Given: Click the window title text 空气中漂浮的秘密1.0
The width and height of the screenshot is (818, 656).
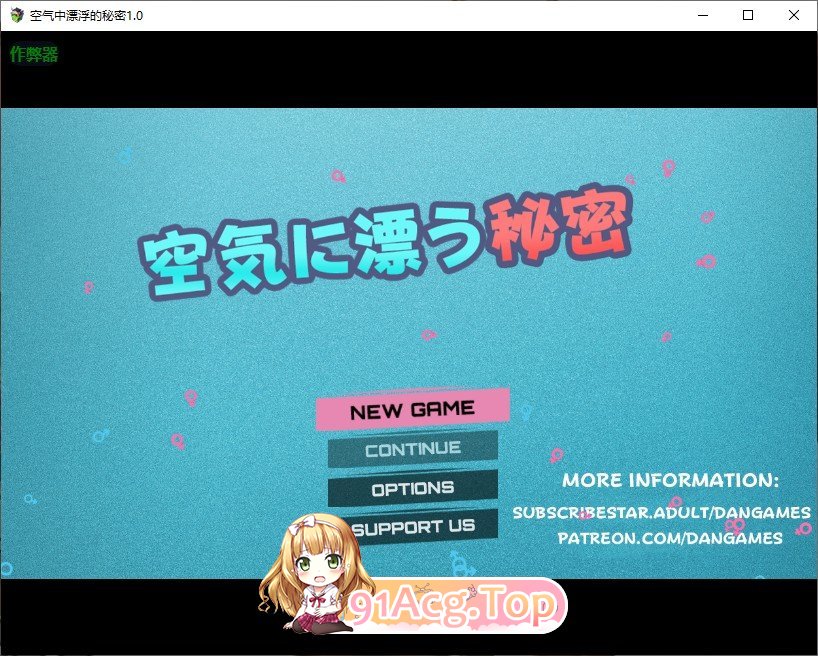Looking at the screenshot, I should (x=86, y=16).
